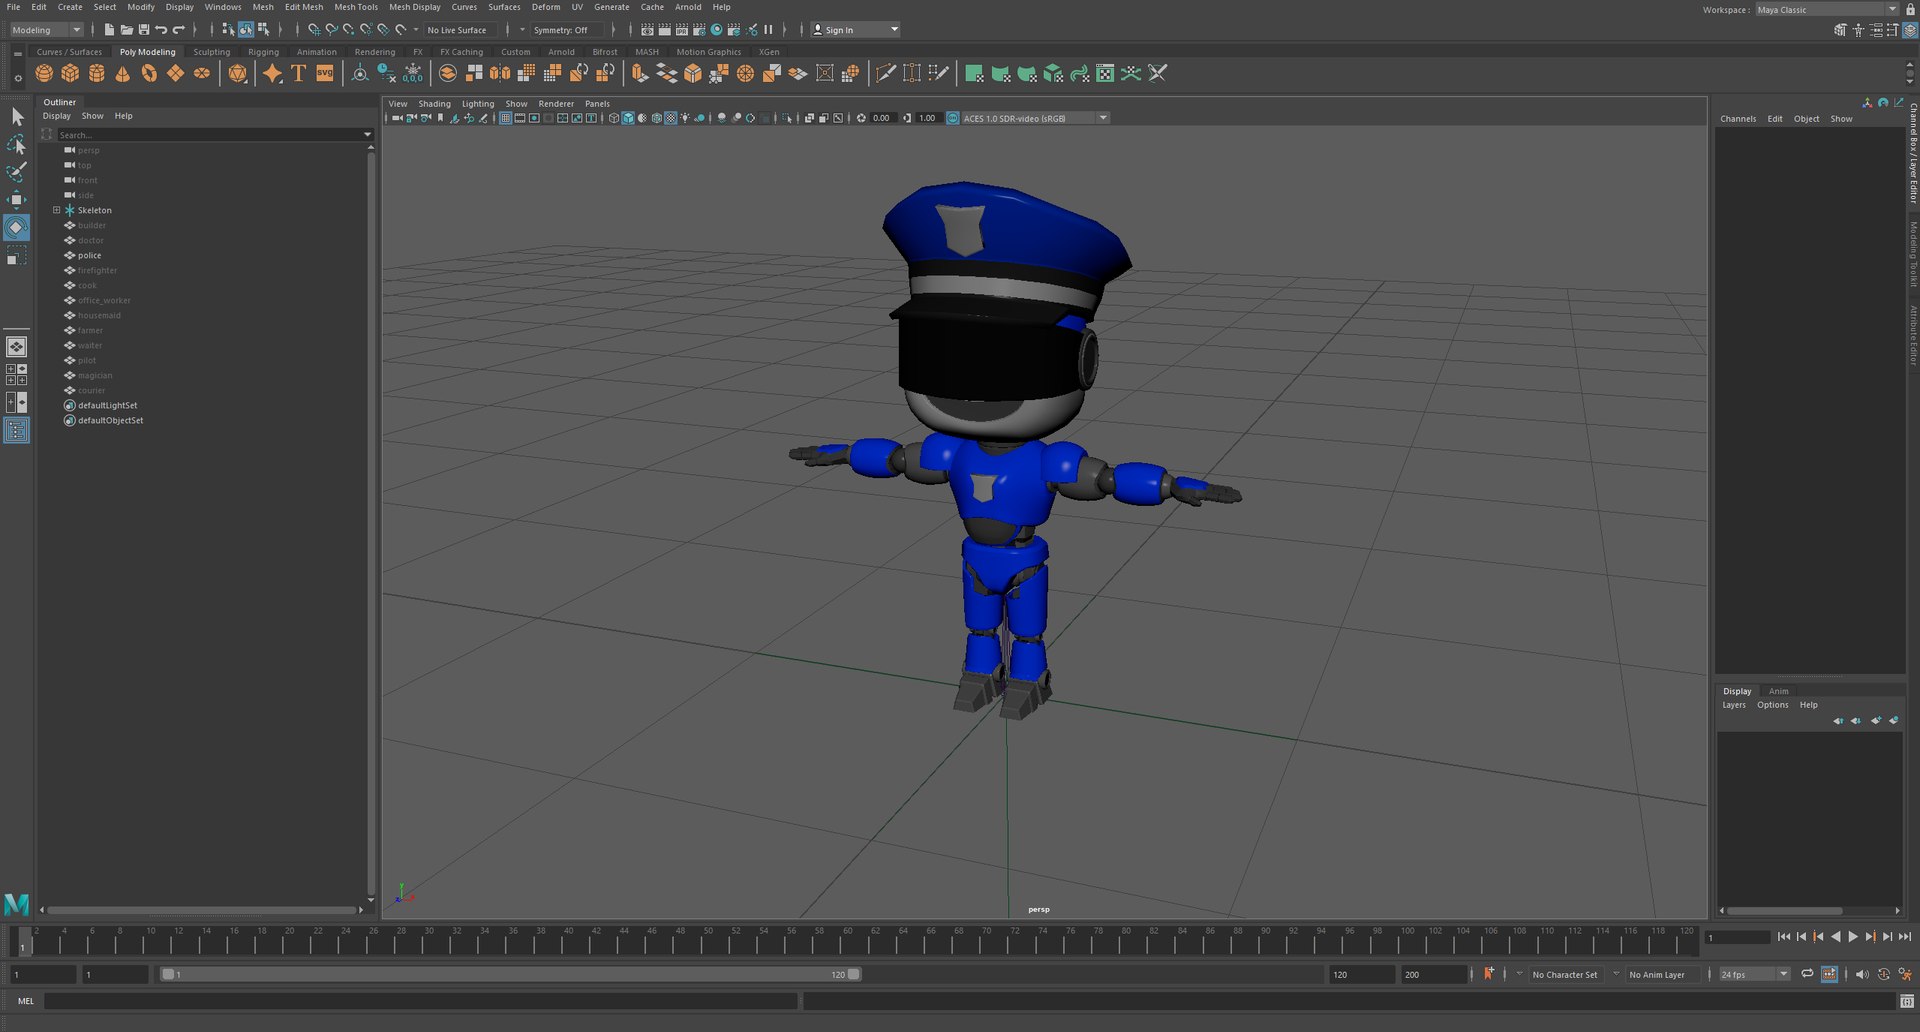Viewport: 1920px width, 1032px height.
Task: Open the Mesh Tools menu
Action: click(x=356, y=7)
